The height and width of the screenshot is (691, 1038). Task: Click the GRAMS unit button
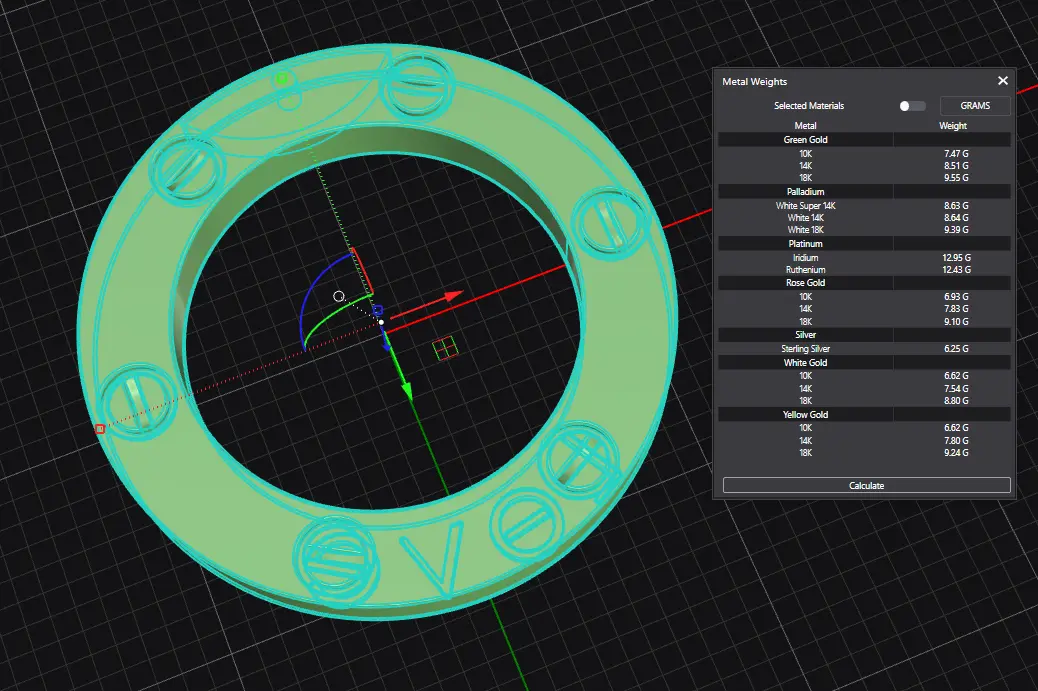click(974, 106)
